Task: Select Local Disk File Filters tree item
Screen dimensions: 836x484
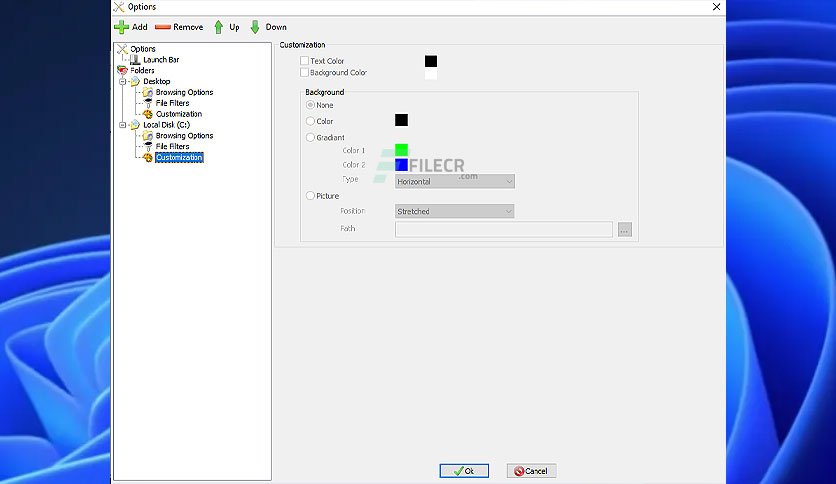Action: (x=172, y=147)
